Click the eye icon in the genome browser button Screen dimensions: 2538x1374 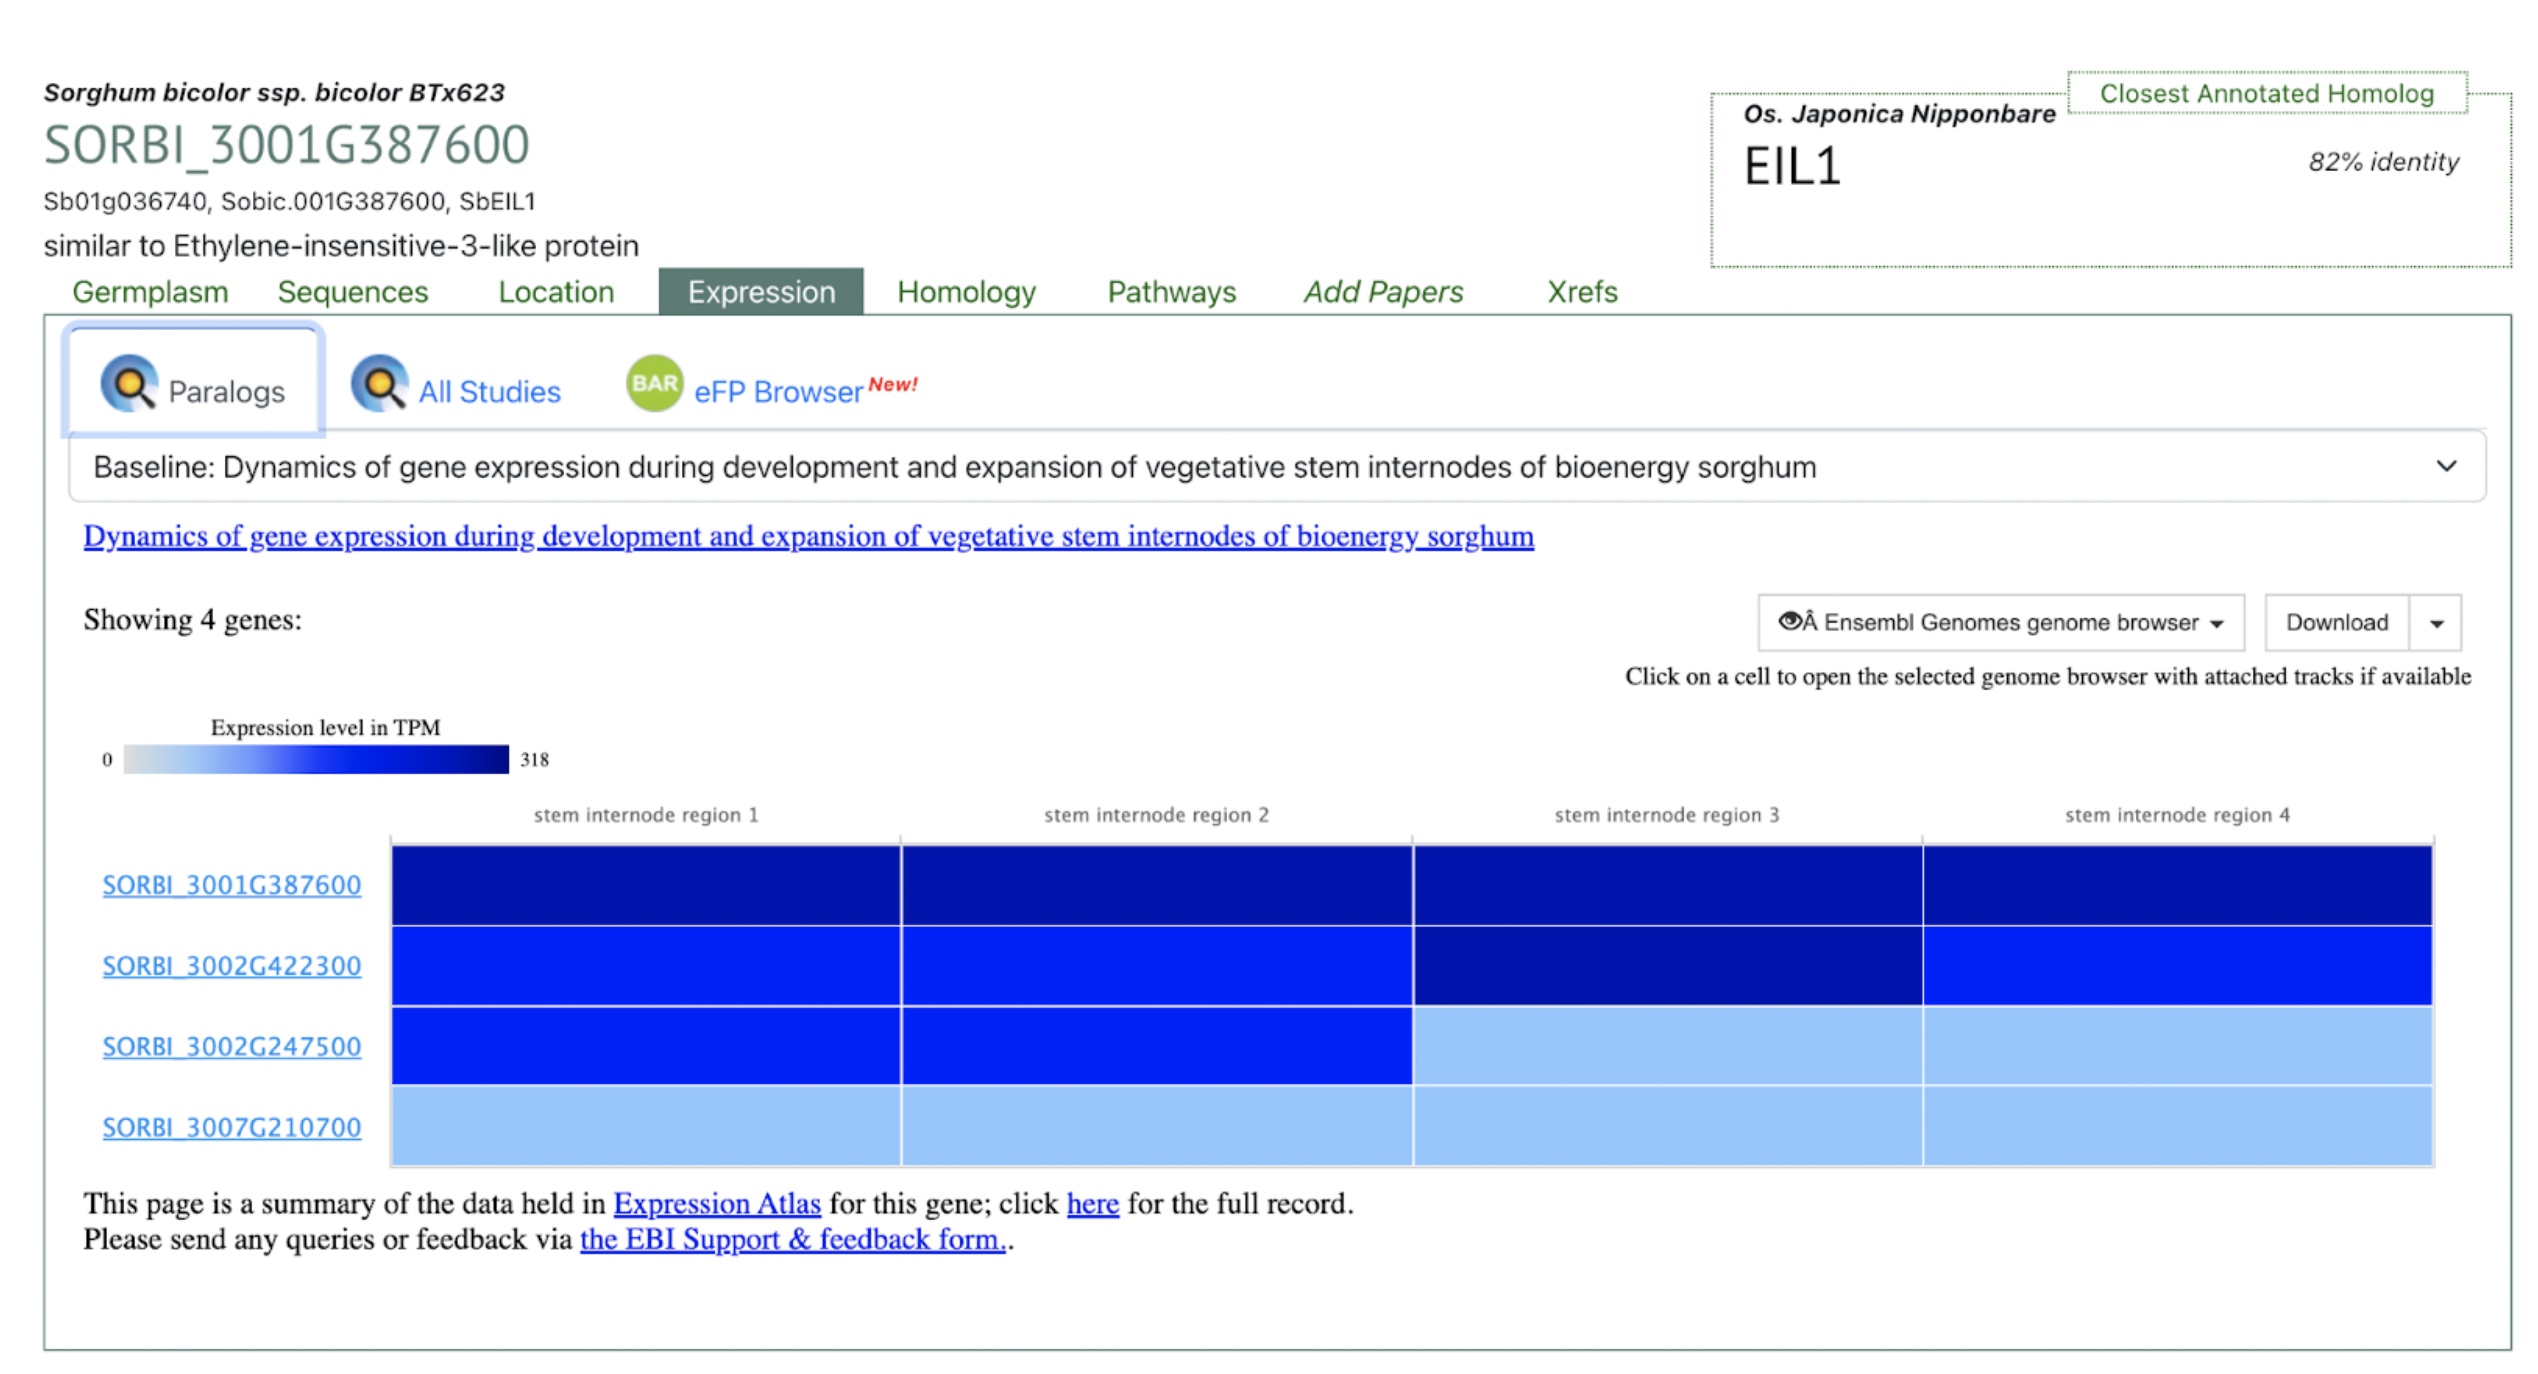click(1790, 622)
